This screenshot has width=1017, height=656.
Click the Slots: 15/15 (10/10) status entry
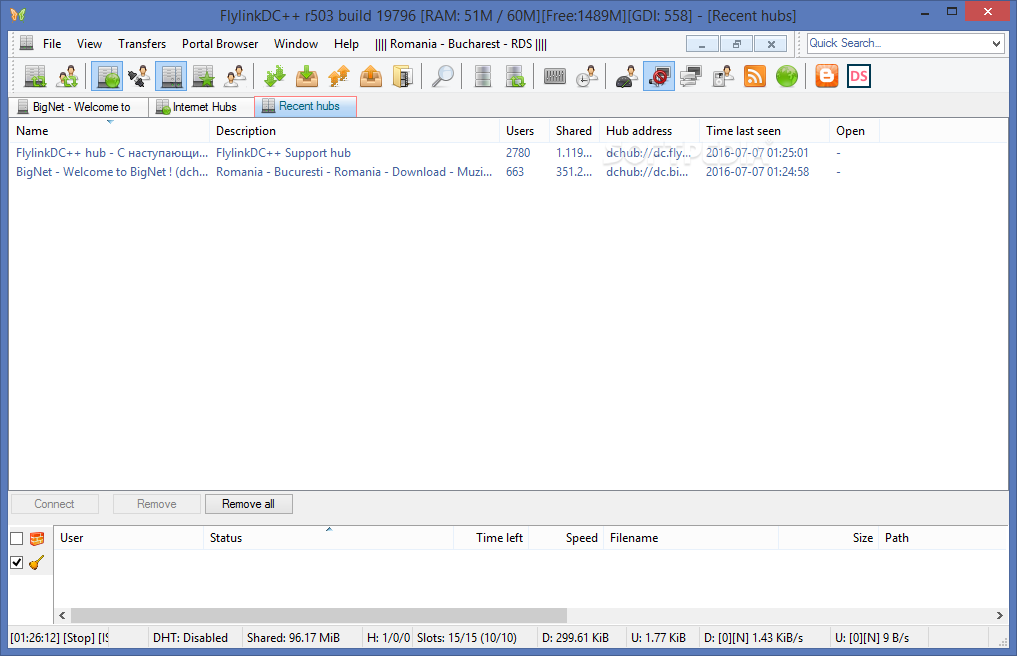point(475,638)
